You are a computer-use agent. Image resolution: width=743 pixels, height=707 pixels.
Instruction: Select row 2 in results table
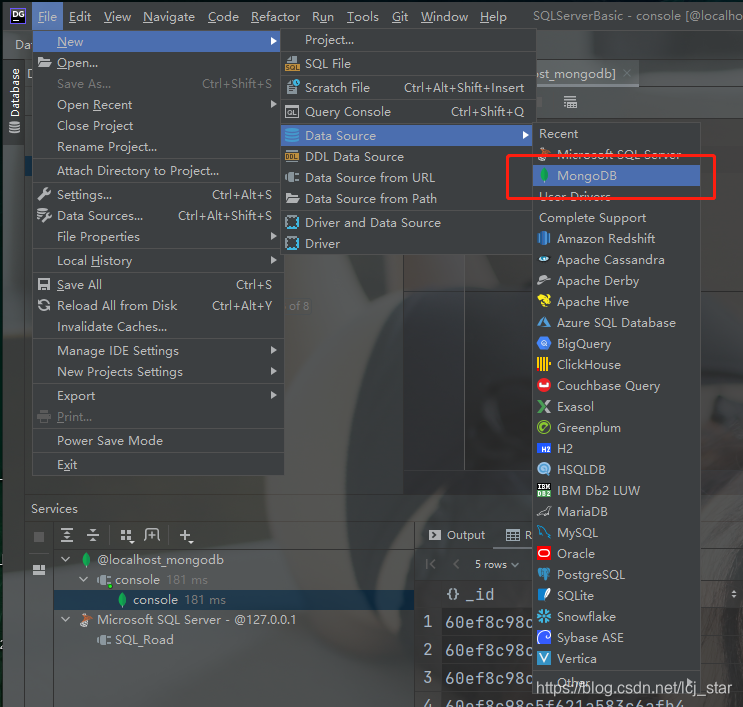pos(428,649)
